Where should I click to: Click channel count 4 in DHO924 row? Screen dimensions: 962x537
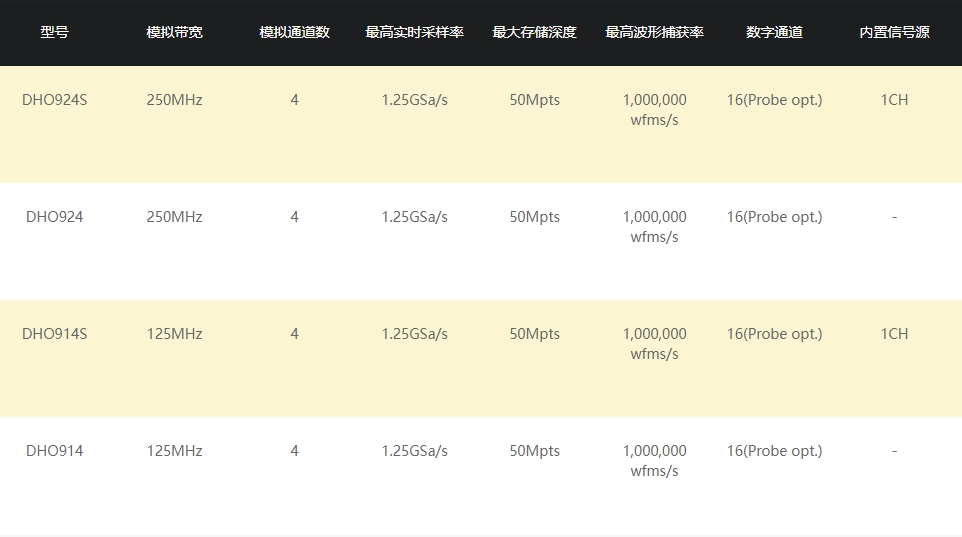[x=294, y=217]
